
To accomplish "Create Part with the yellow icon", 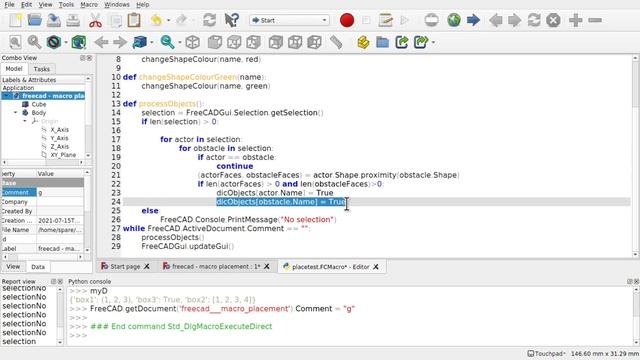I will (x=363, y=42).
